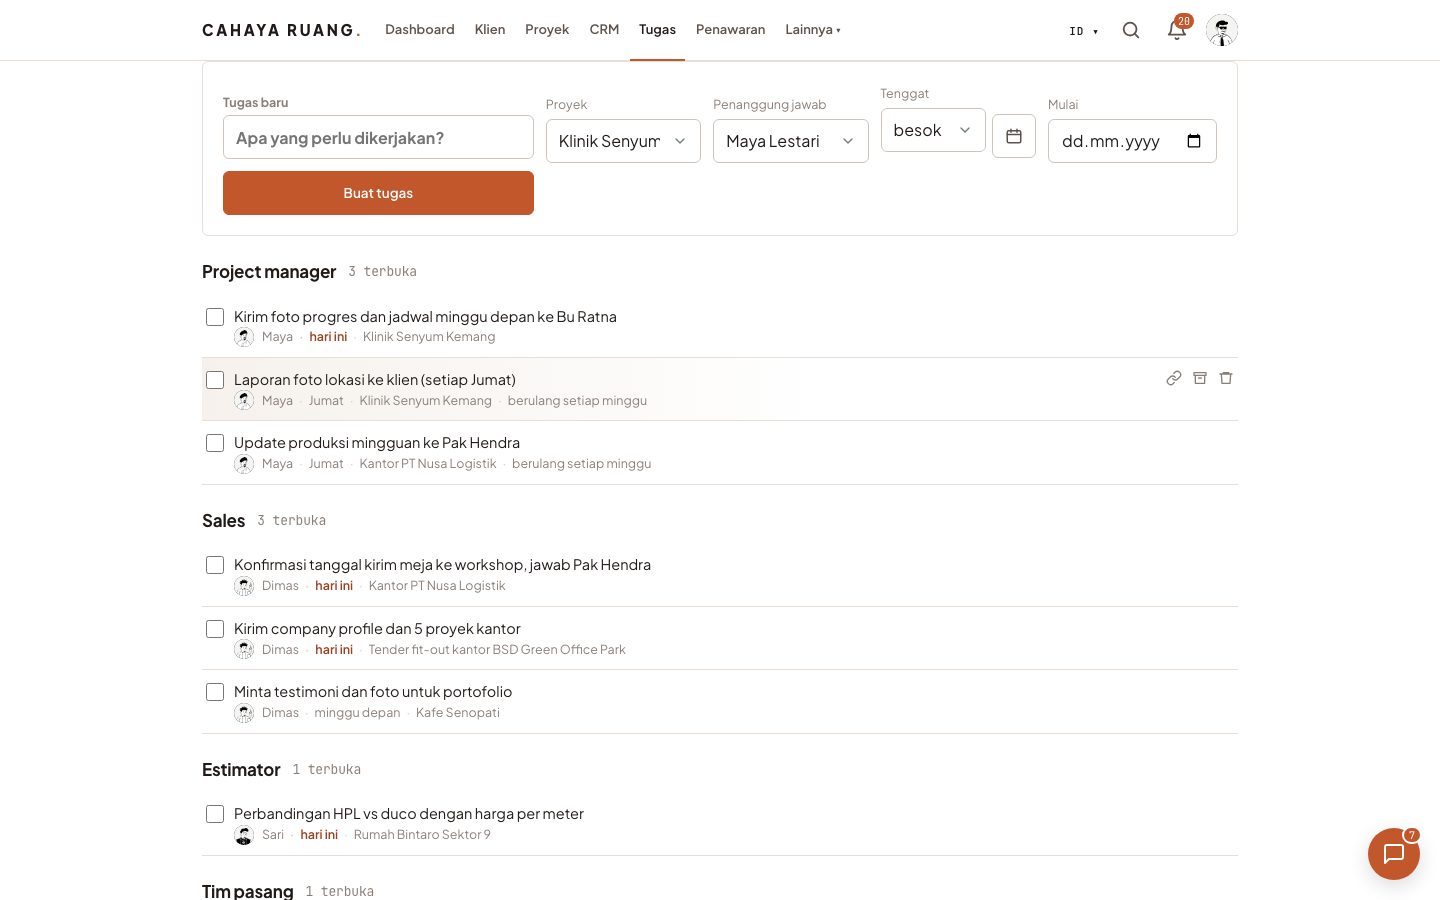The image size is (1440, 900).
Task: Open Klinik Senyum Kemang link under Kirim foto progres
Action: (x=429, y=337)
